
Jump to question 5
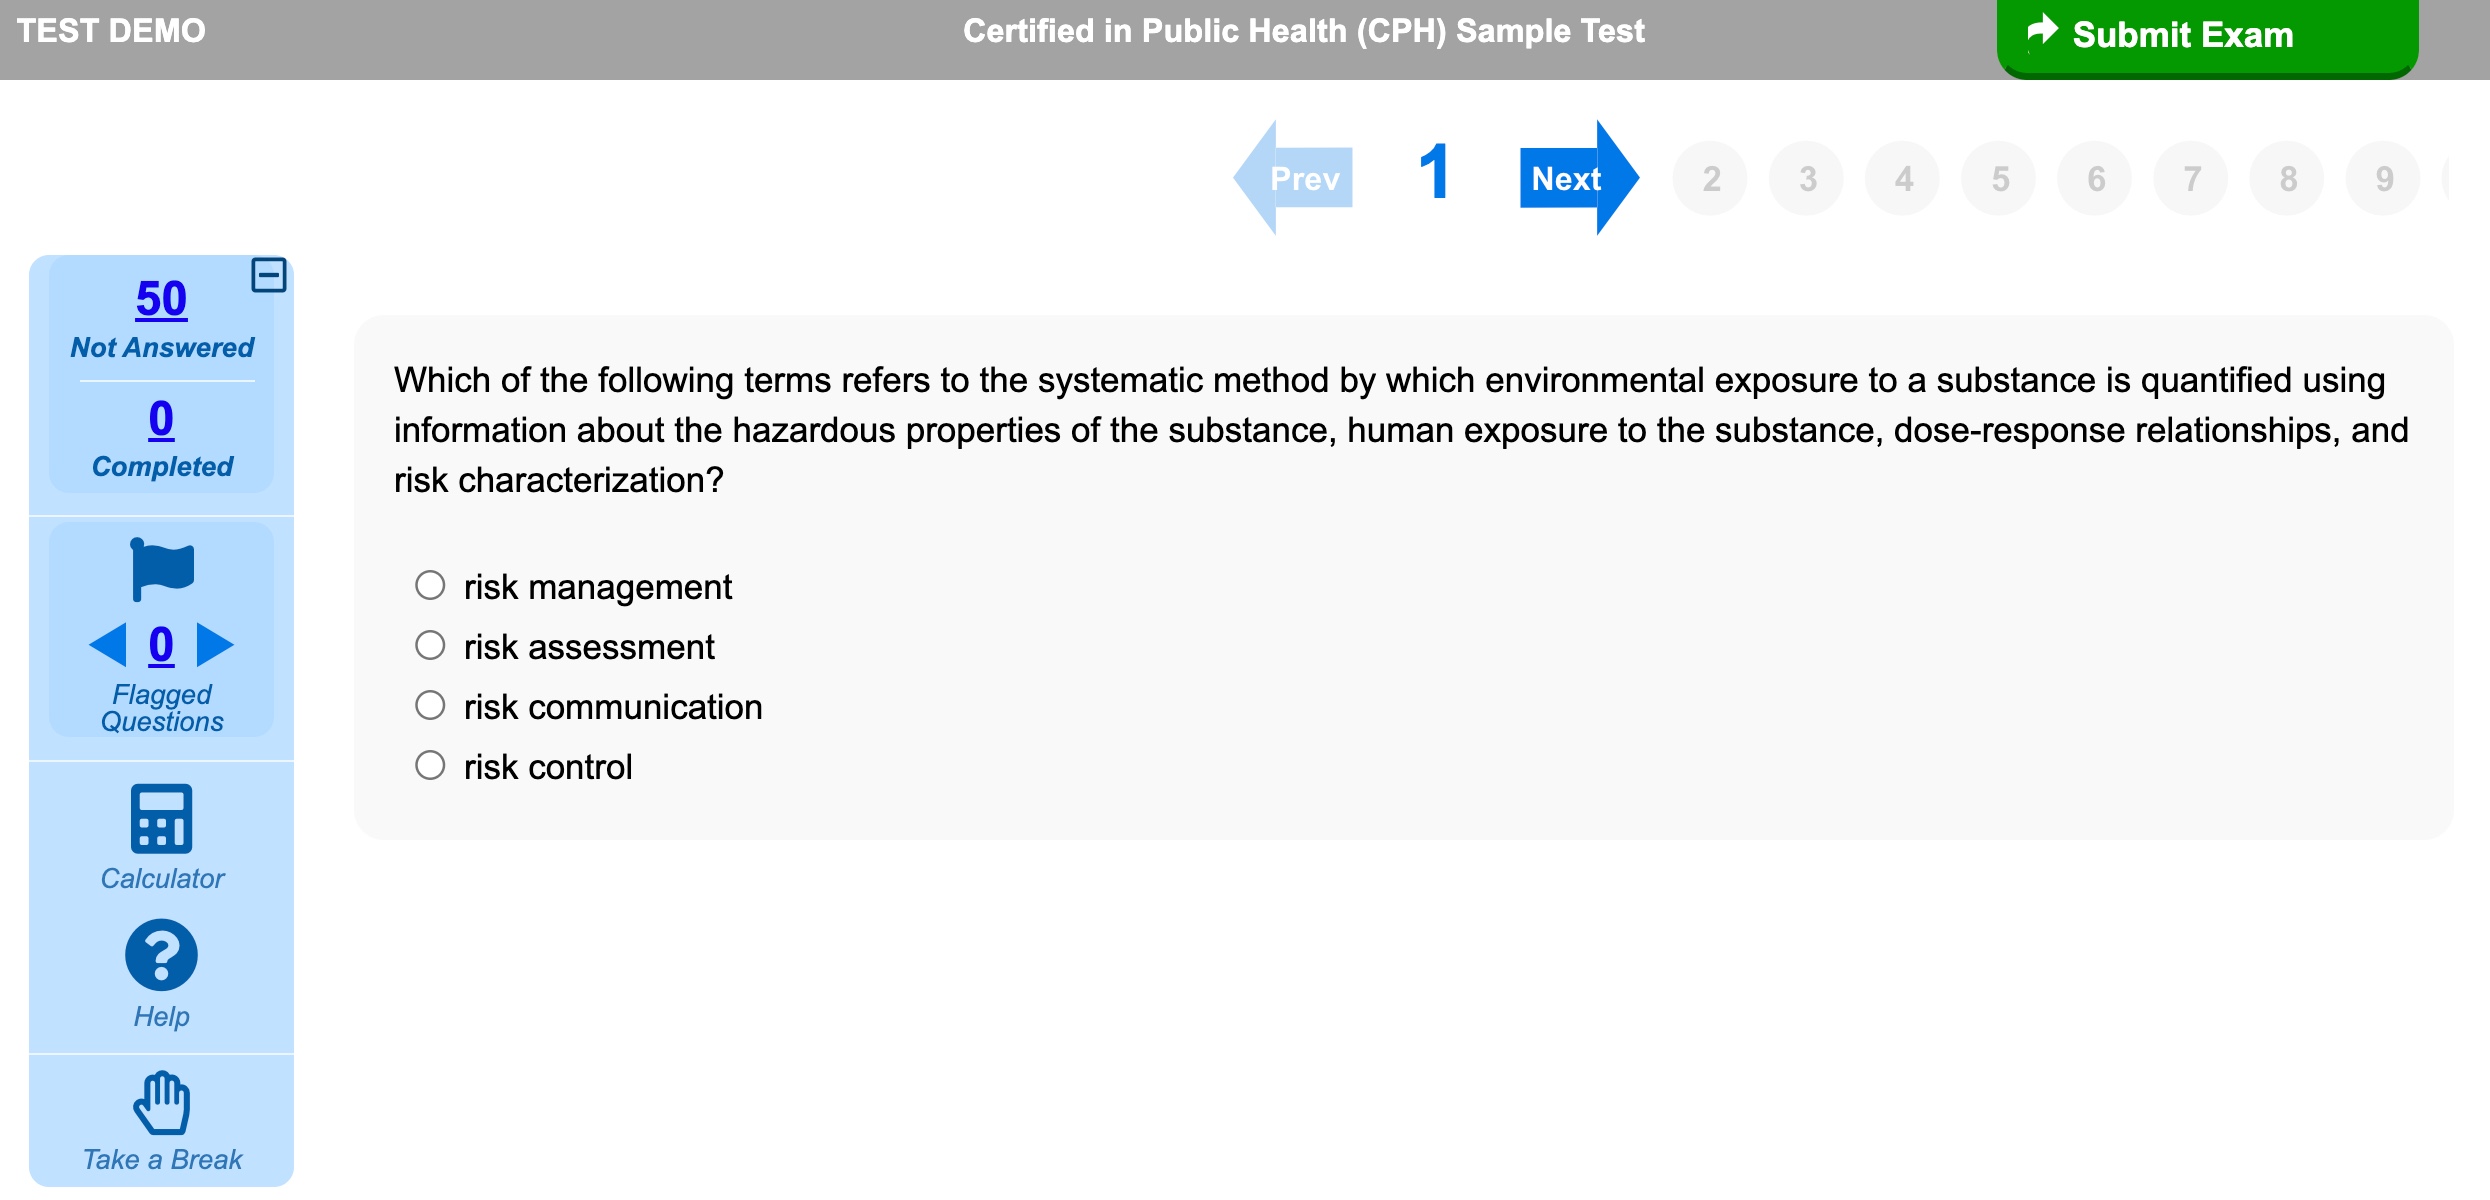click(1999, 178)
